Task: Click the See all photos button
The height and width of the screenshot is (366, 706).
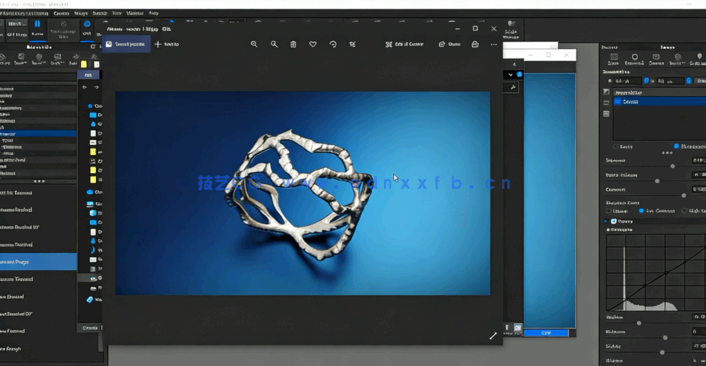Action: point(126,44)
